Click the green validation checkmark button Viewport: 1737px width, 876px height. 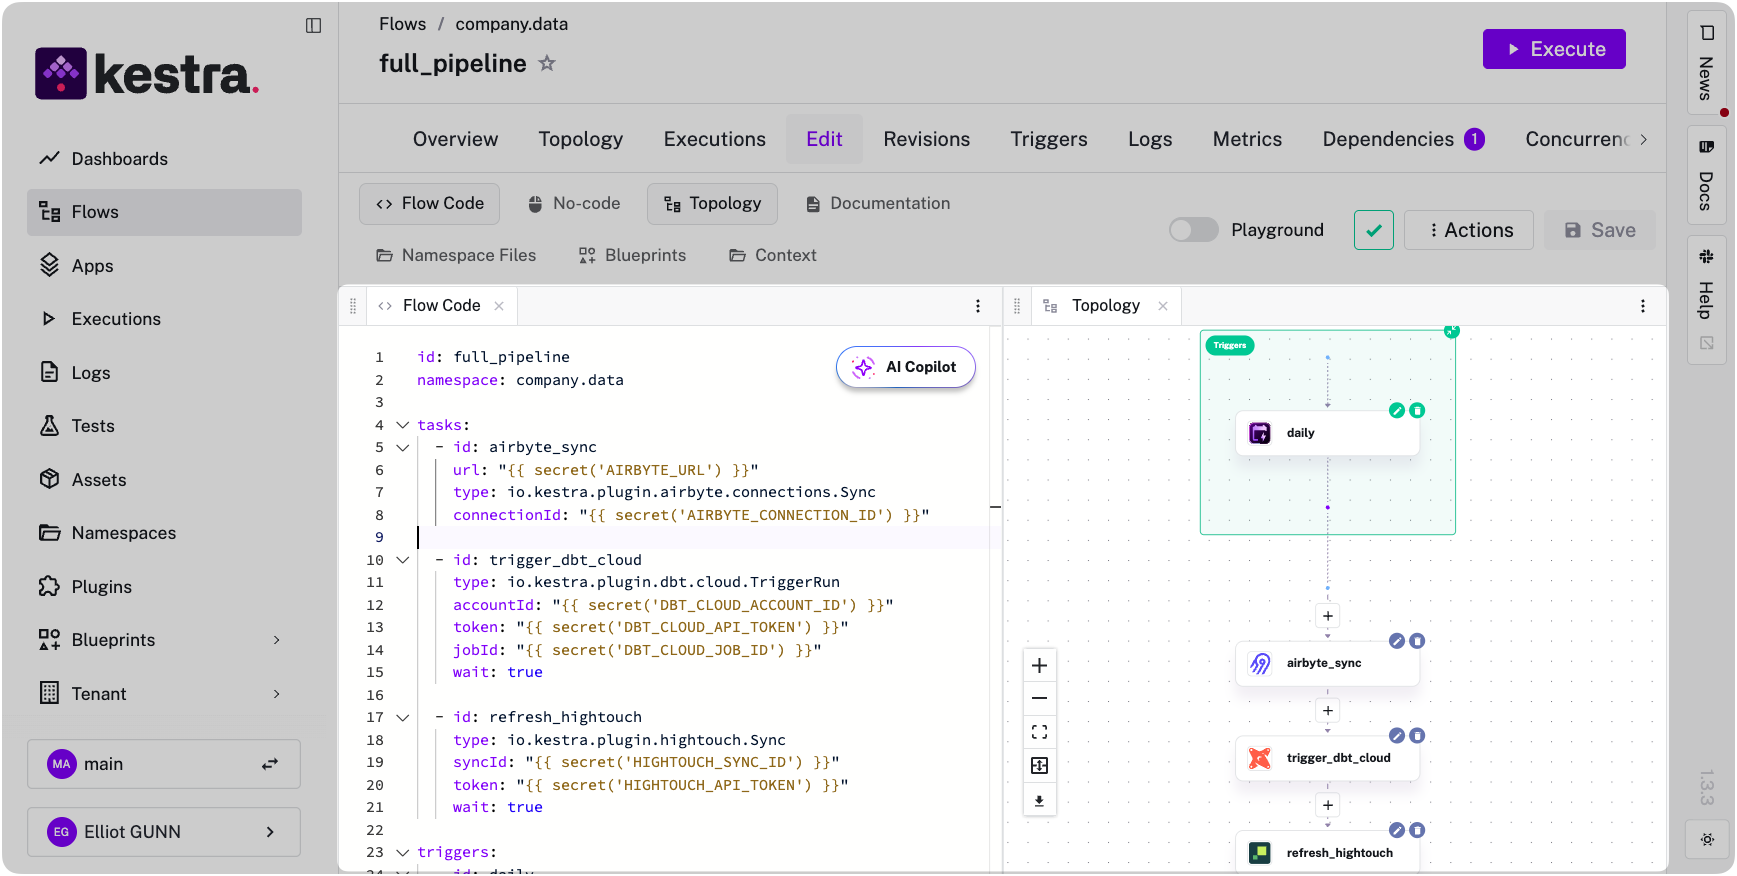click(x=1374, y=230)
